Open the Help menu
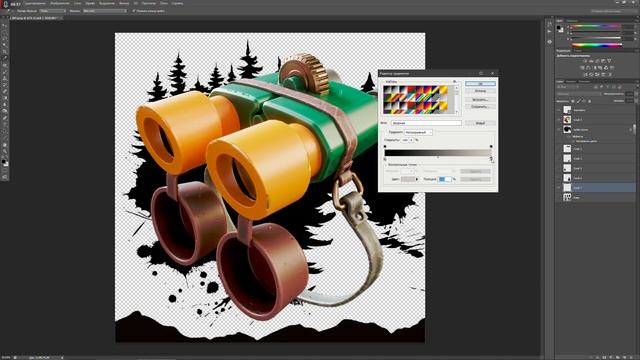Screen dimensions: 640x360 click(177, 3)
